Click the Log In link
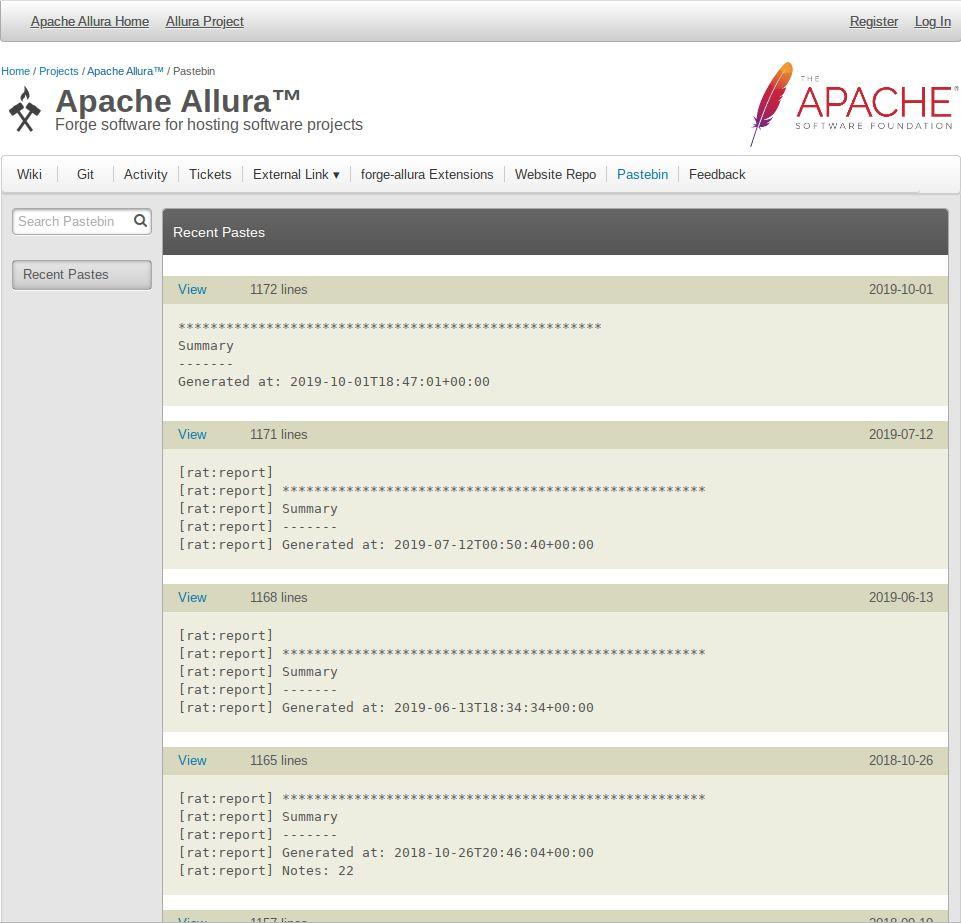Image resolution: width=961 pixels, height=923 pixels. 933,21
